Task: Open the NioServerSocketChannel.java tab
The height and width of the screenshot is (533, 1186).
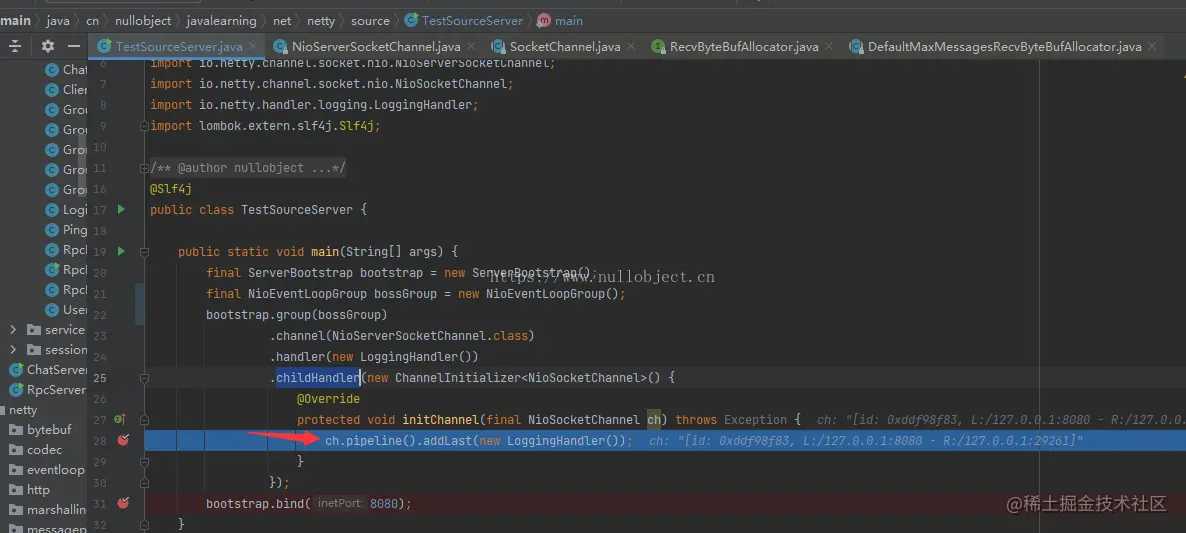Action: [x=376, y=47]
